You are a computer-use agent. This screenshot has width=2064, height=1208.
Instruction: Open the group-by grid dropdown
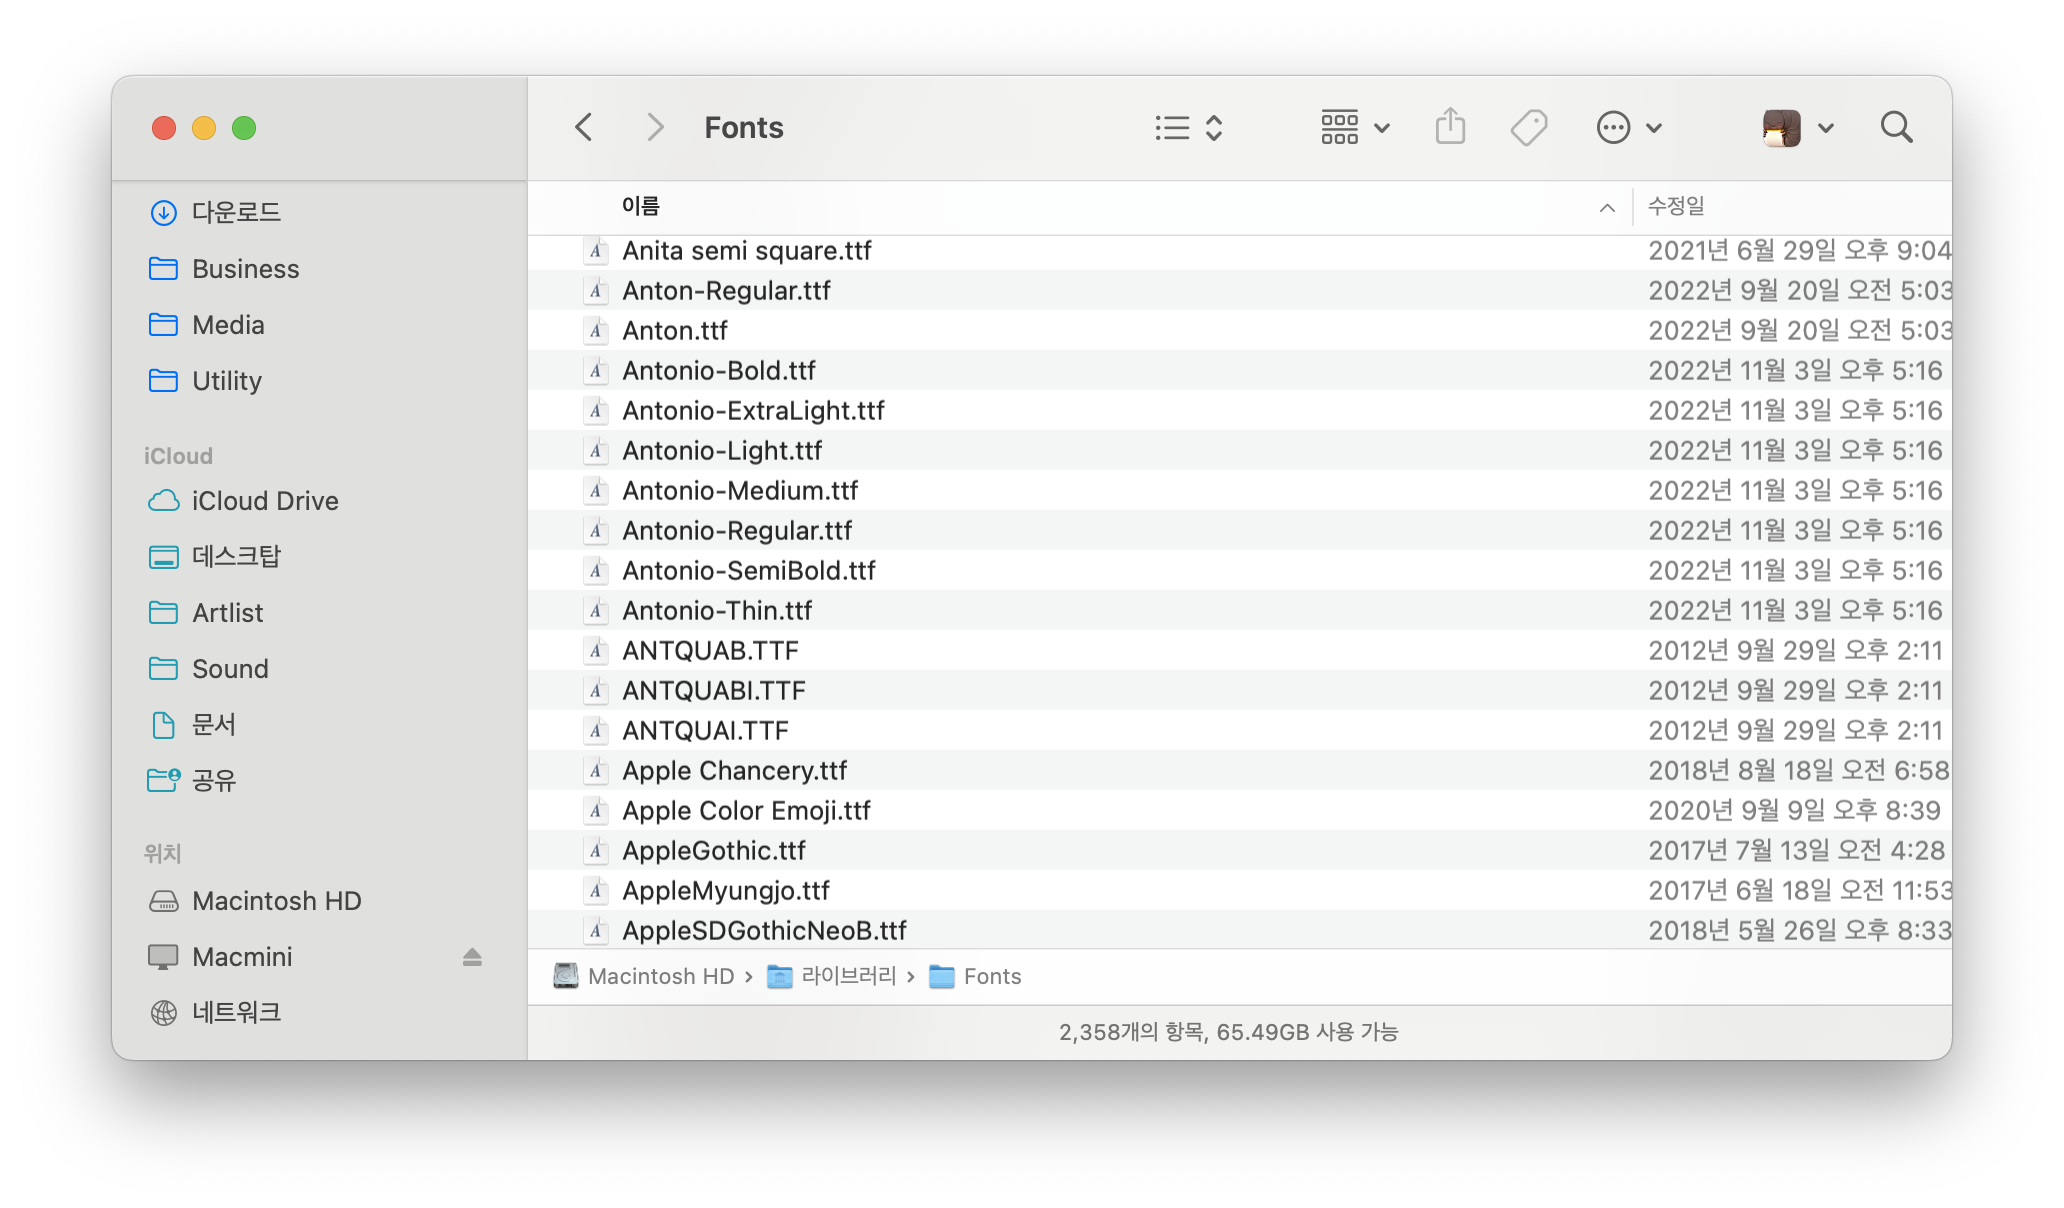pos(1354,128)
